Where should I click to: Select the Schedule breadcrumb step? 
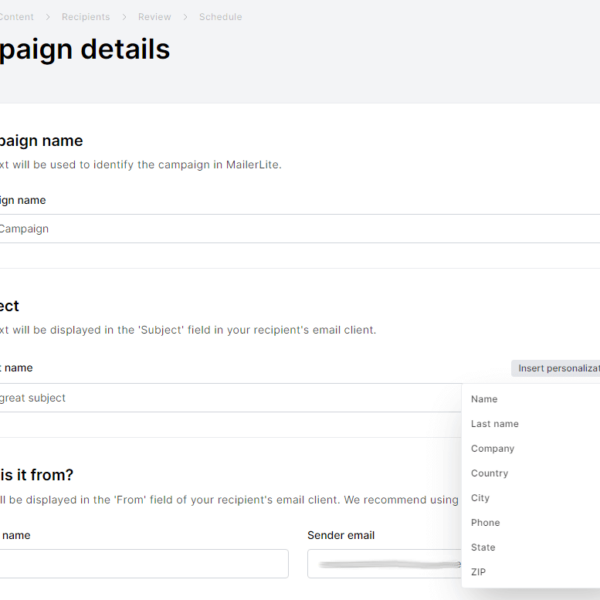pyautogui.click(x=220, y=17)
